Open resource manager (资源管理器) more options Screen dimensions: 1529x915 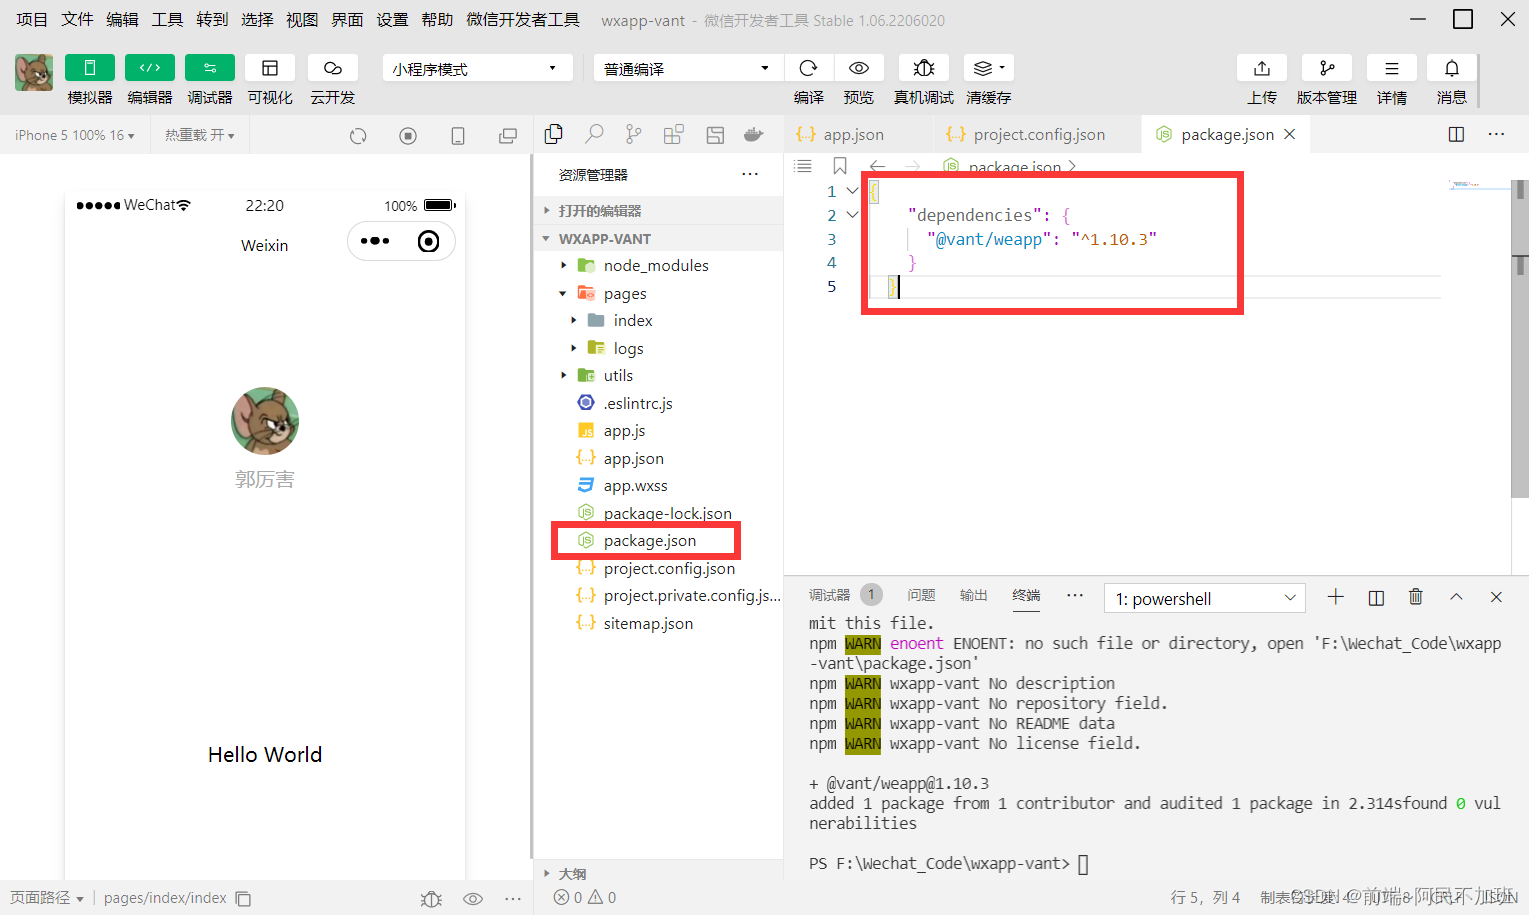click(x=750, y=174)
